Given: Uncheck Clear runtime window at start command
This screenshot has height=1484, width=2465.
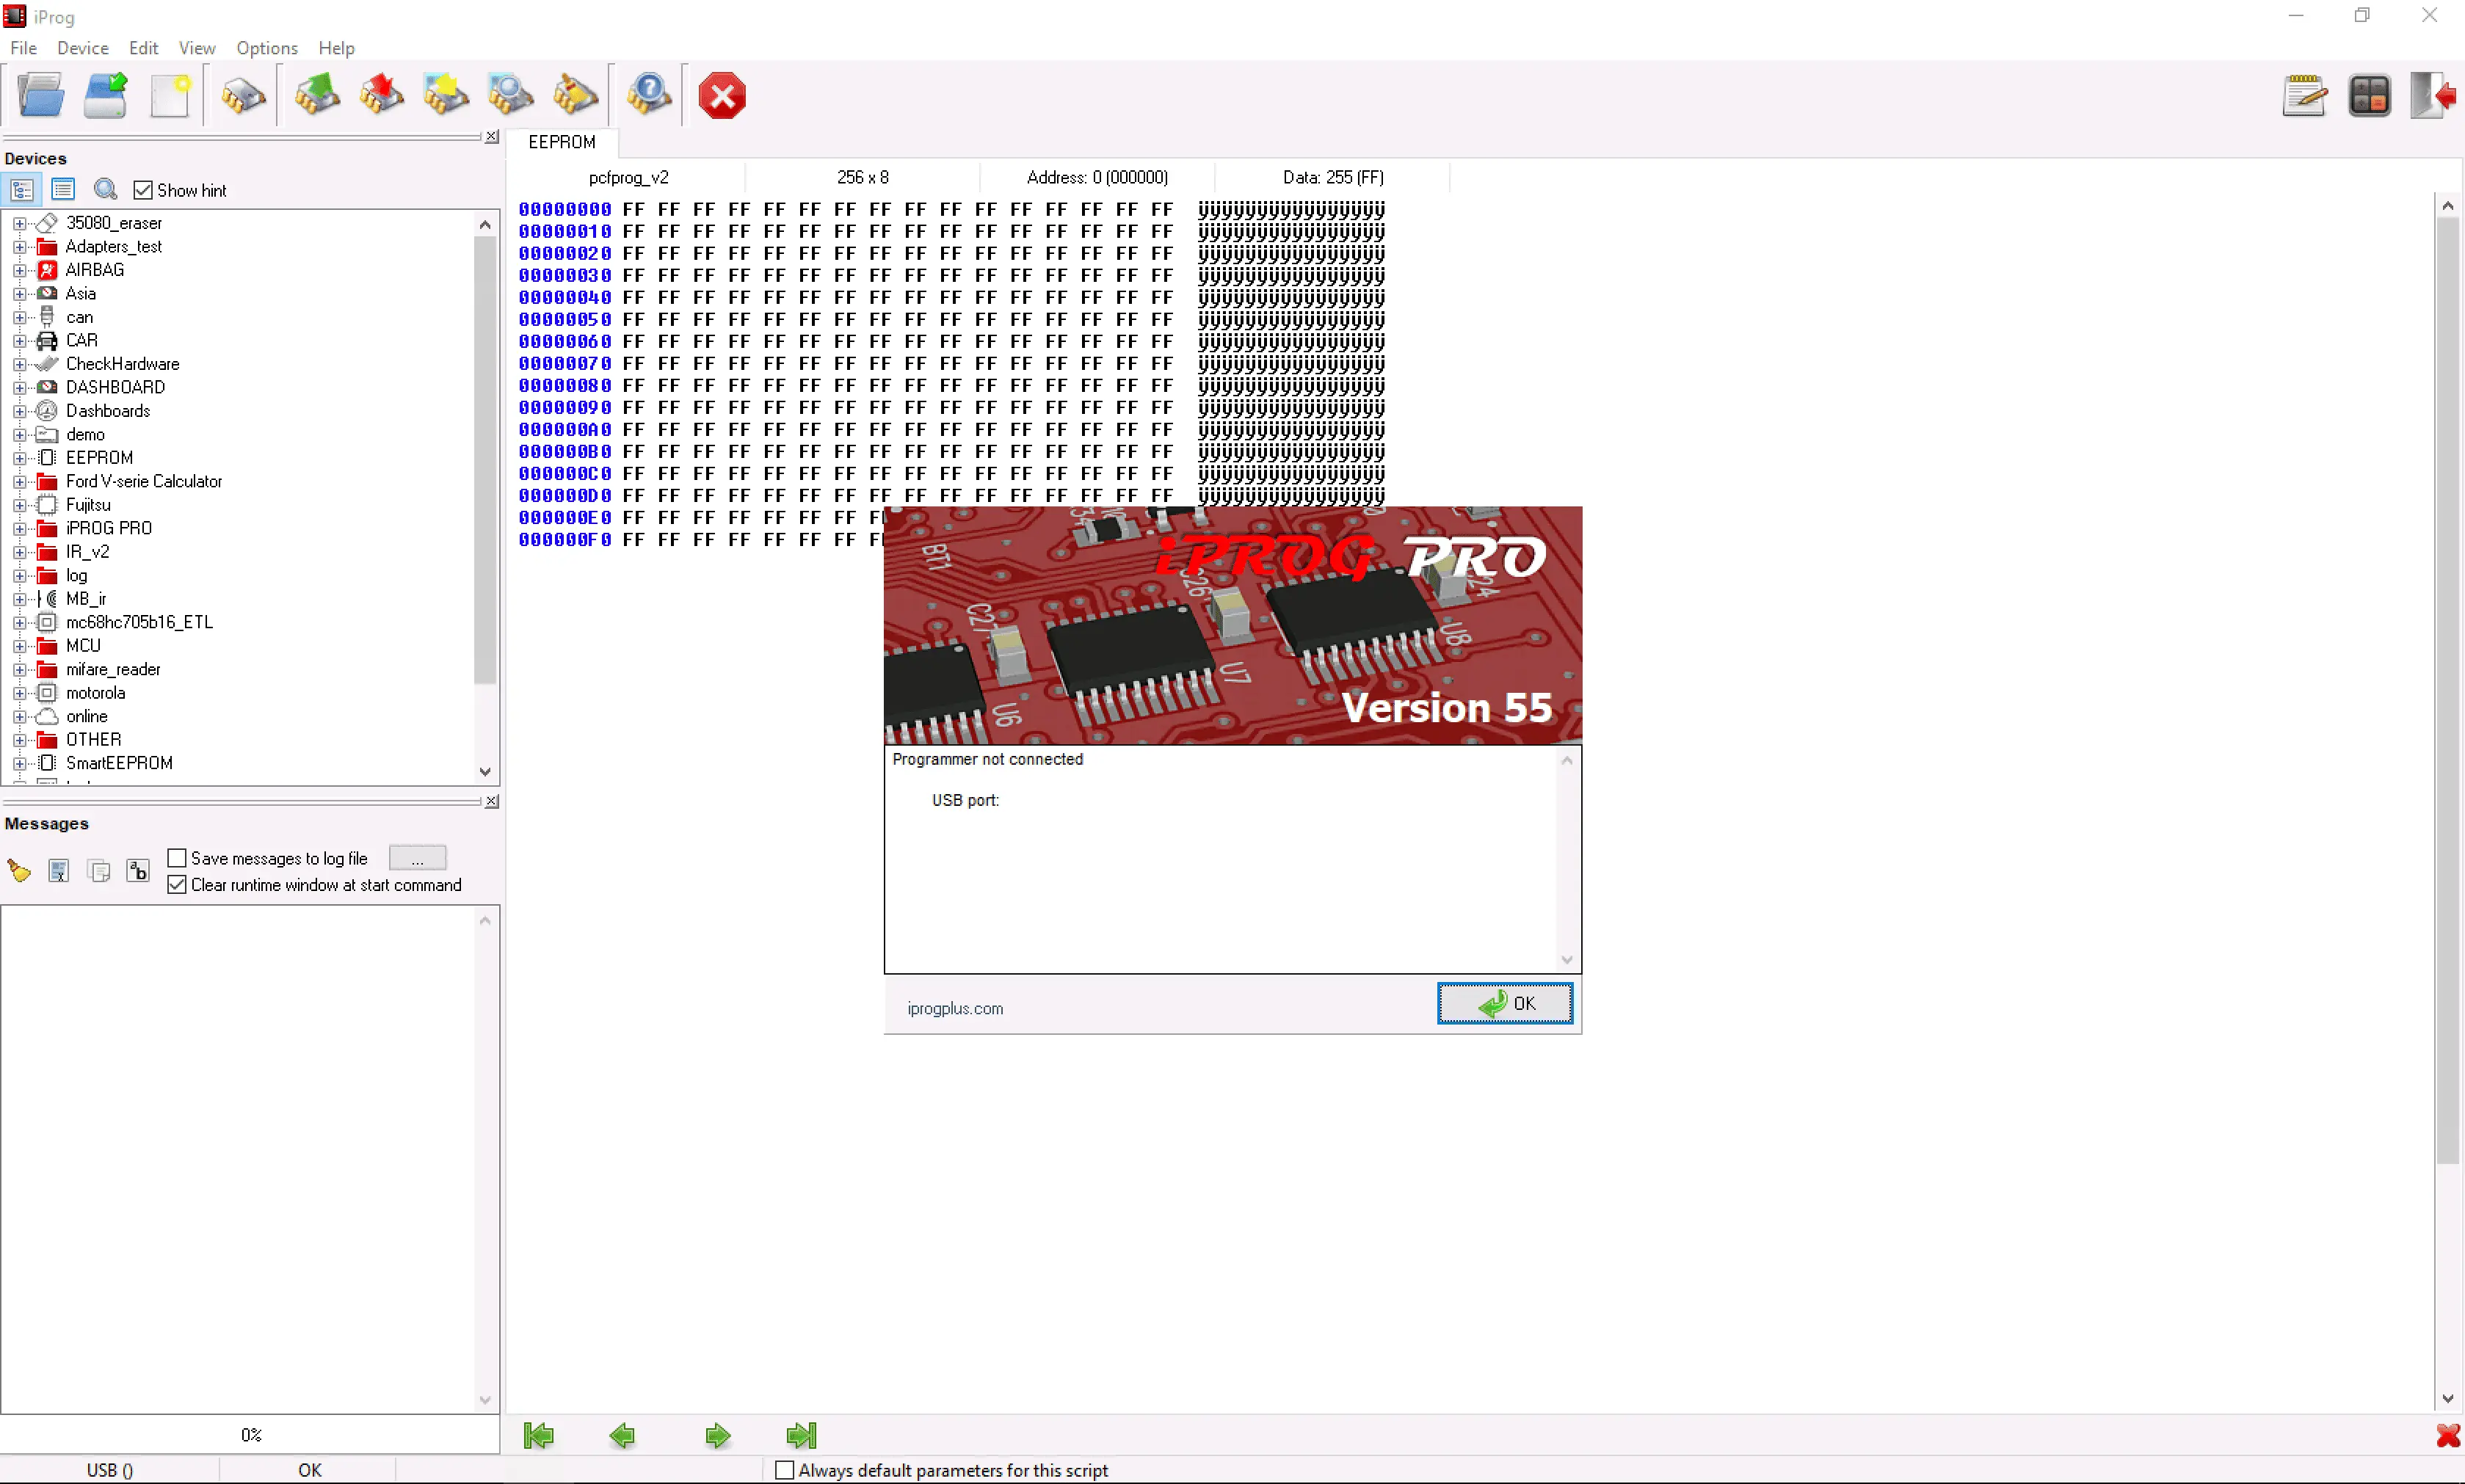Looking at the screenshot, I should pyautogui.click(x=177, y=885).
